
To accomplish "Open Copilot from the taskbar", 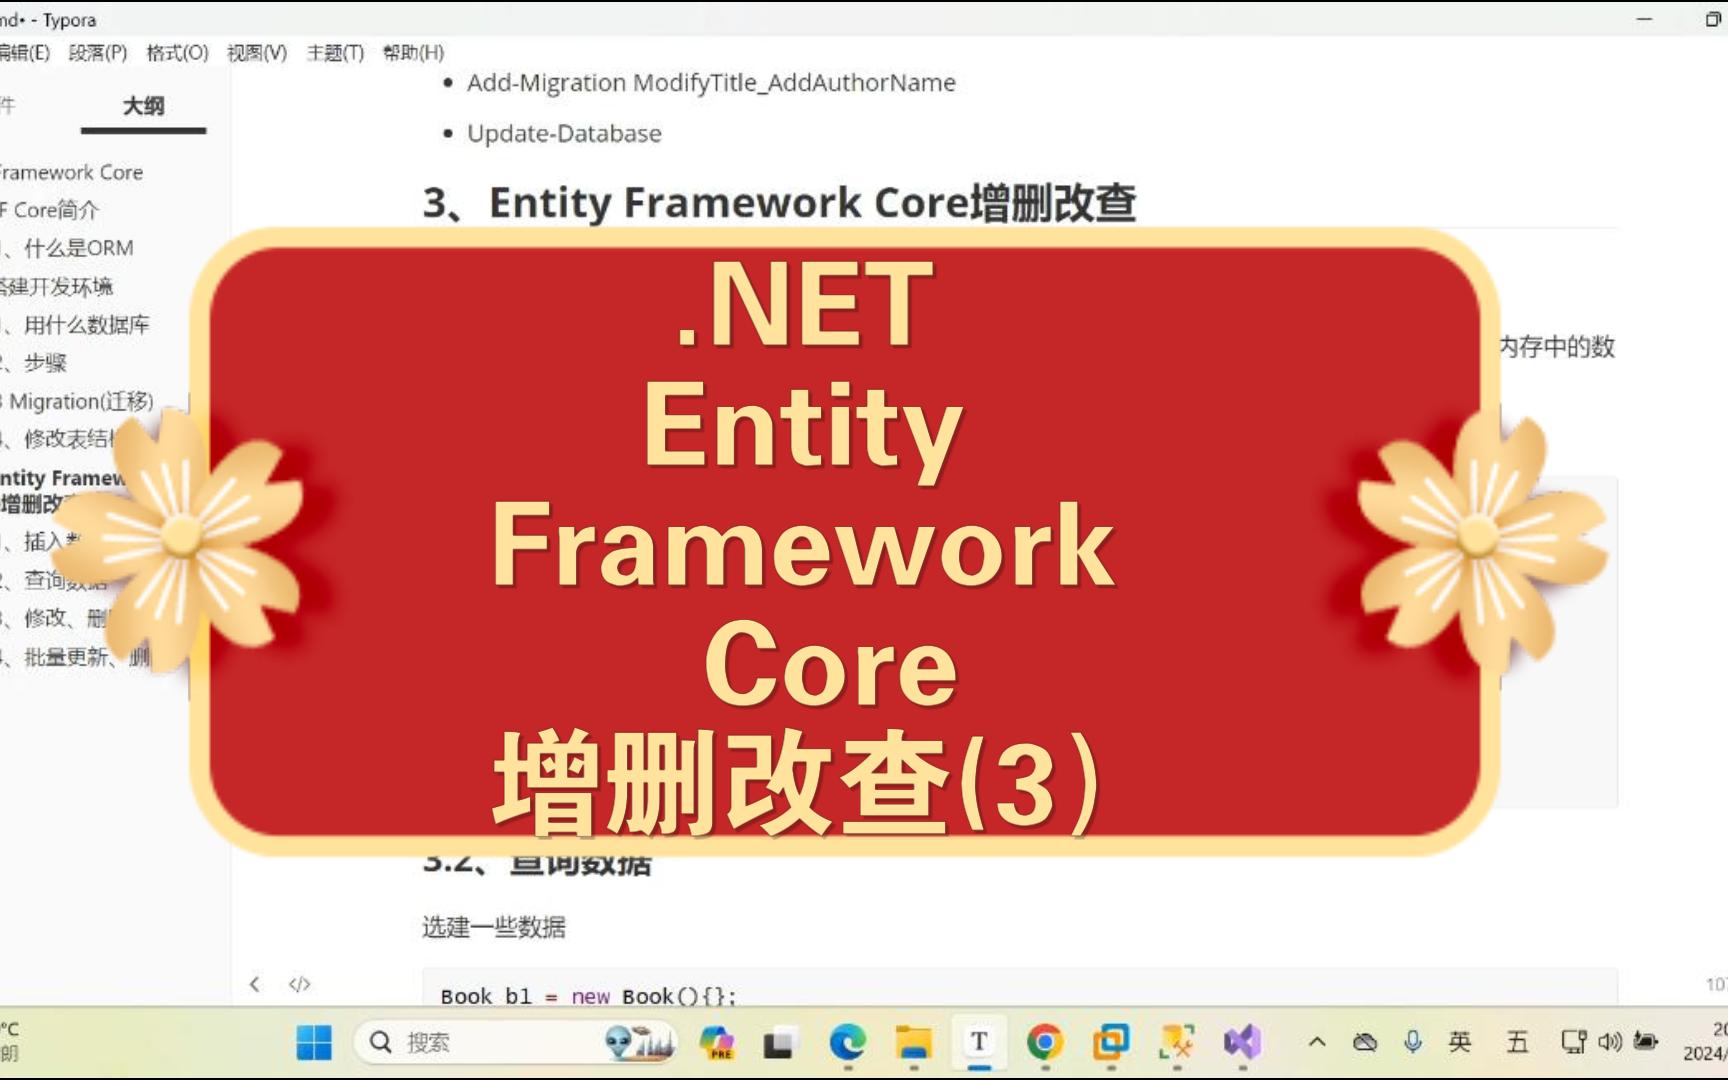I will 716,1043.
